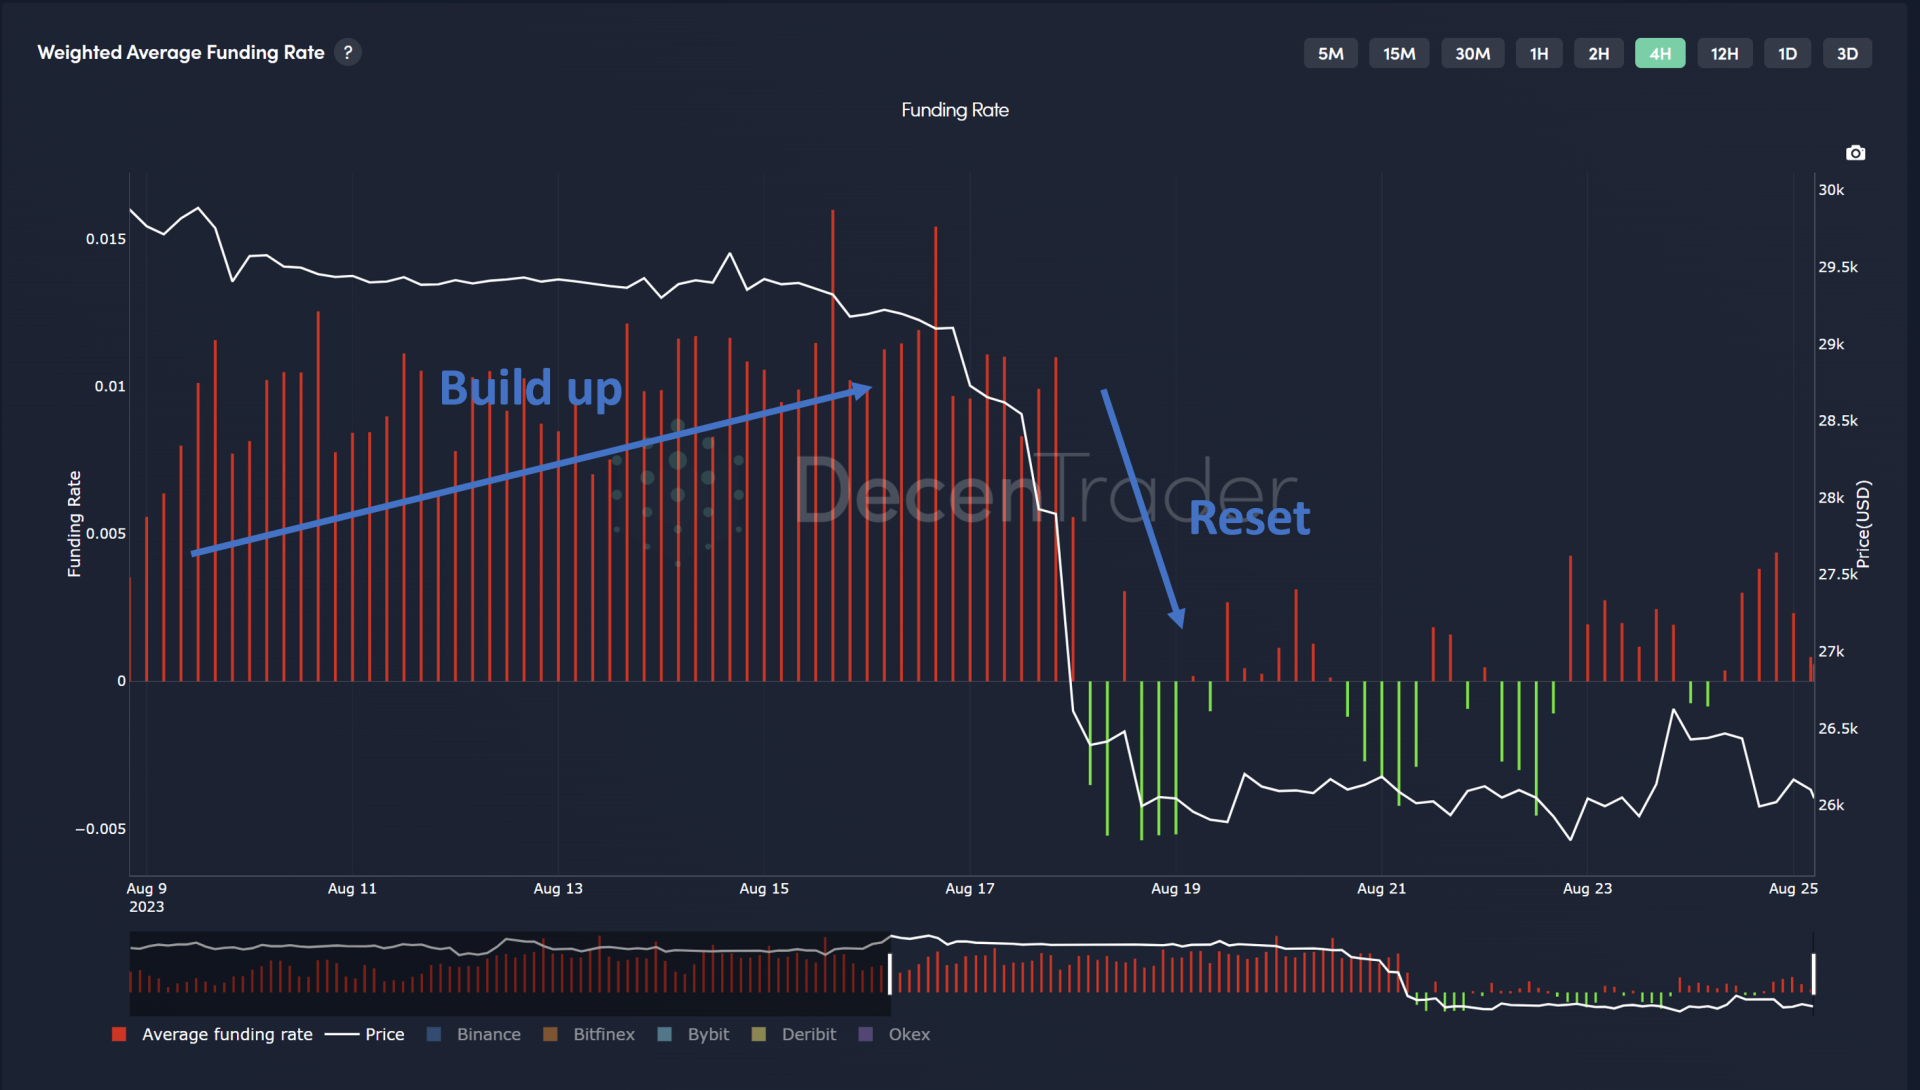The width and height of the screenshot is (1920, 1090).
Task: Select the 5M timeframe
Action: [x=1330, y=54]
